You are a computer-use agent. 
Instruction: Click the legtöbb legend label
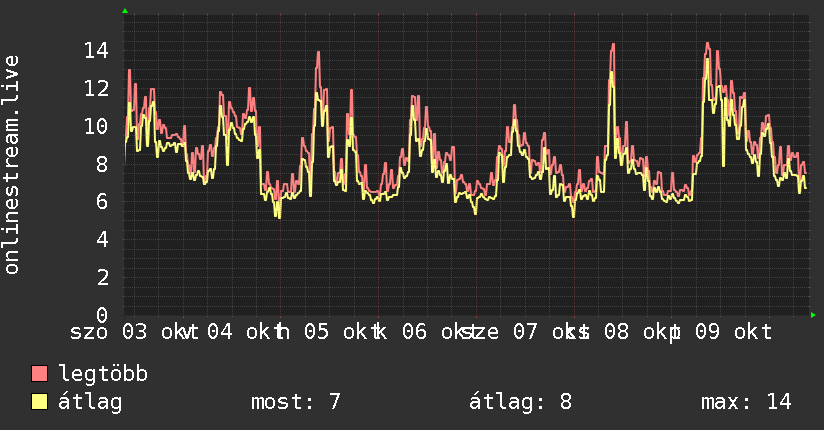pyautogui.click(x=103, y=374)
